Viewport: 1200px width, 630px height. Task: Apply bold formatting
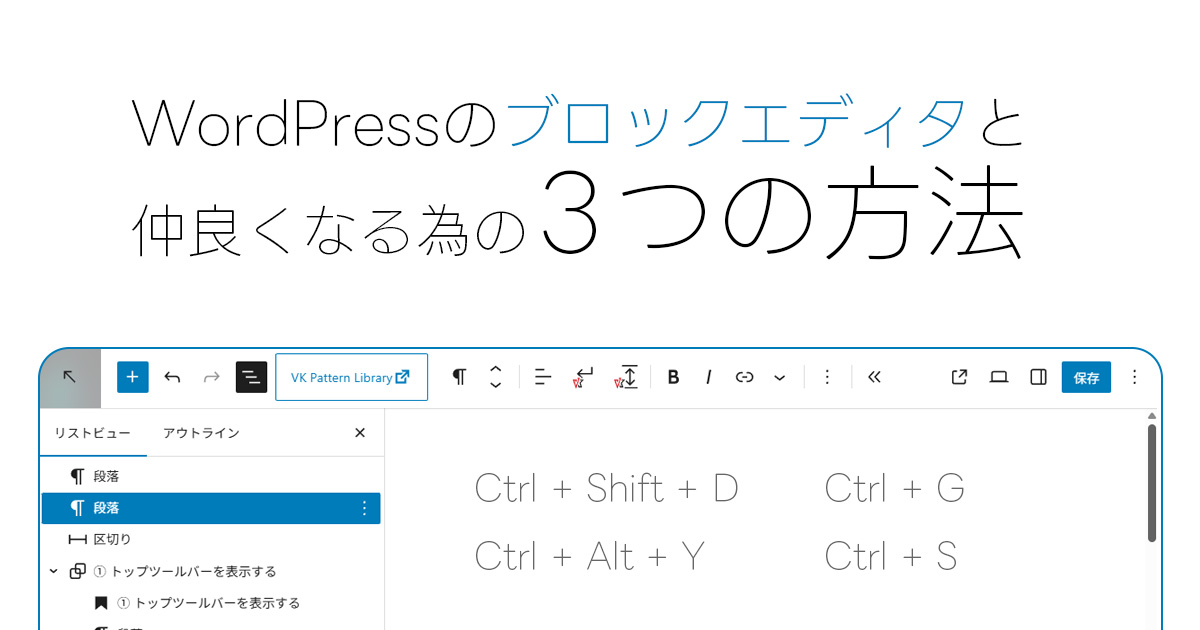pos(673,377)
